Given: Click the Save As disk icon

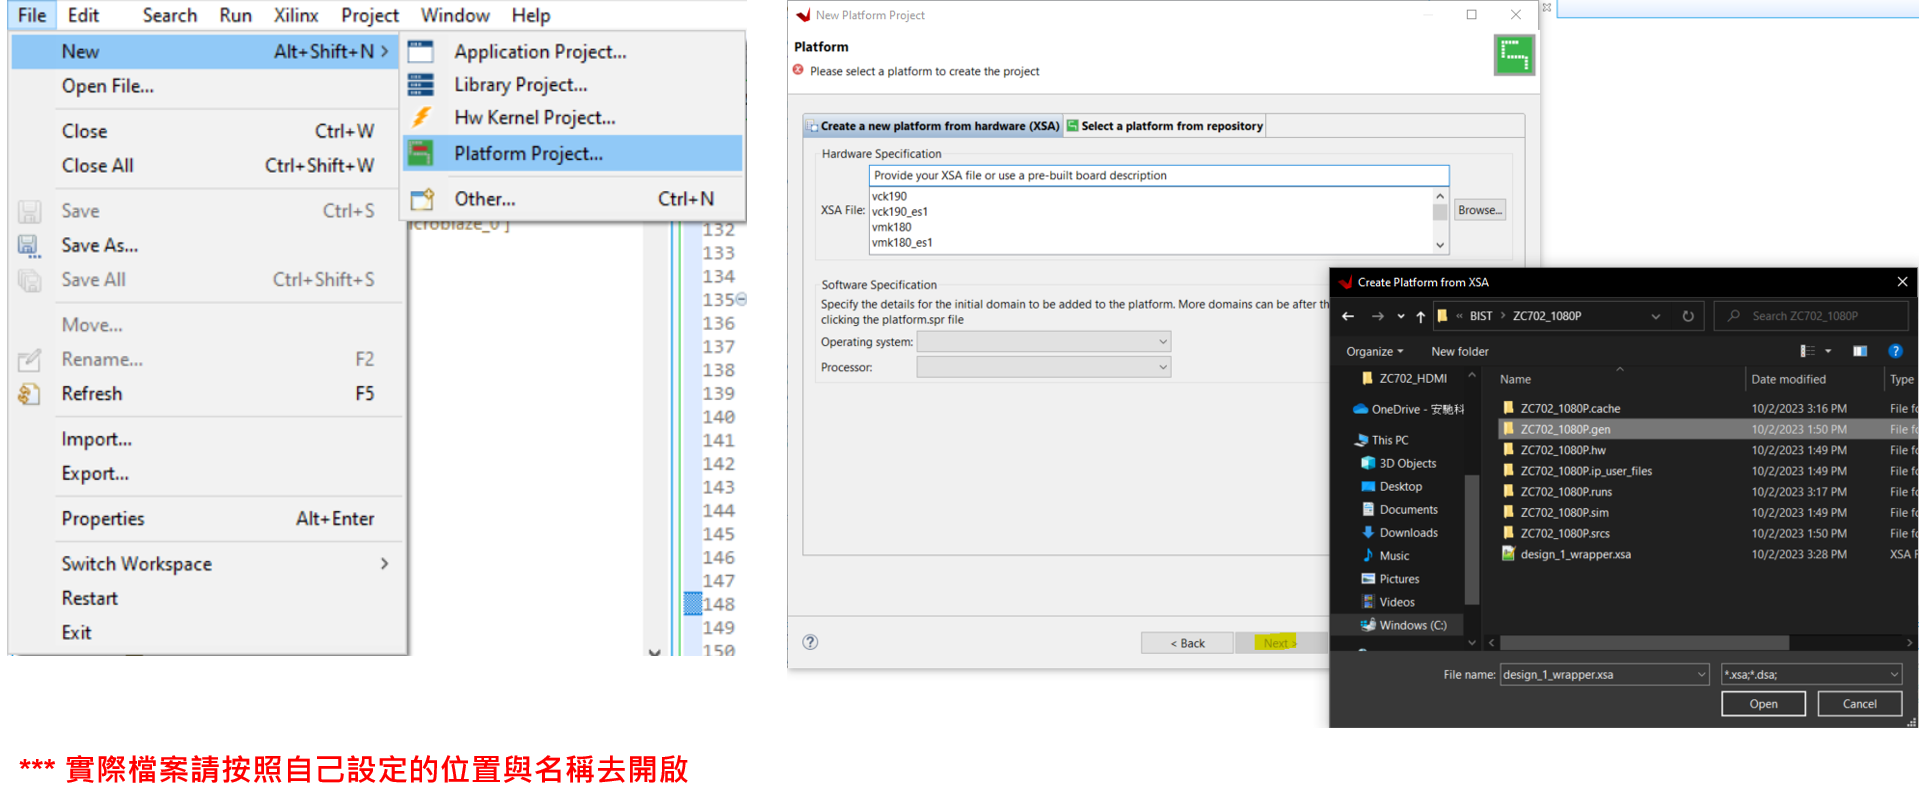Looking at the screenshot, I should pos(29,246).
